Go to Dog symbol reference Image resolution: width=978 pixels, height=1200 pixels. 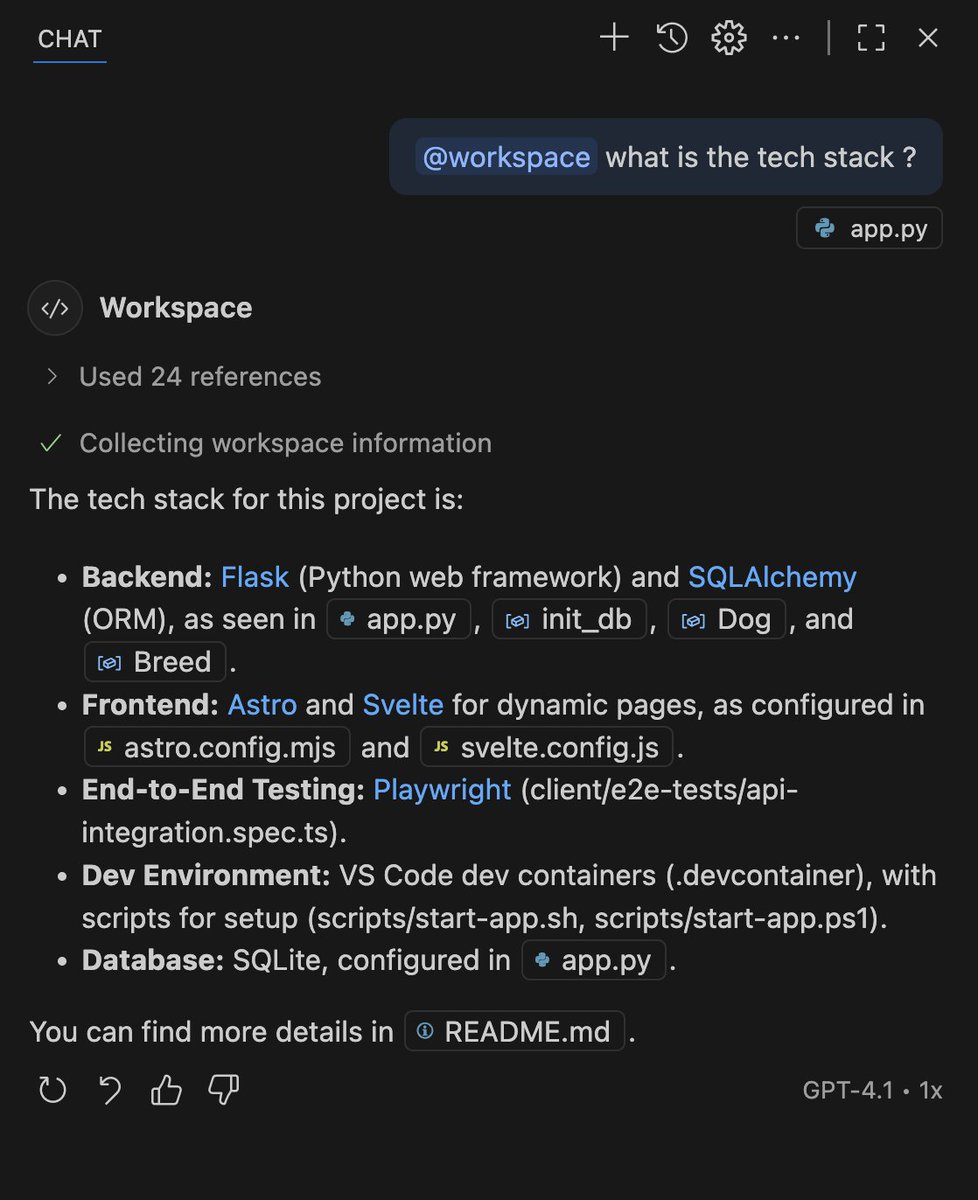tap(727, 620)
